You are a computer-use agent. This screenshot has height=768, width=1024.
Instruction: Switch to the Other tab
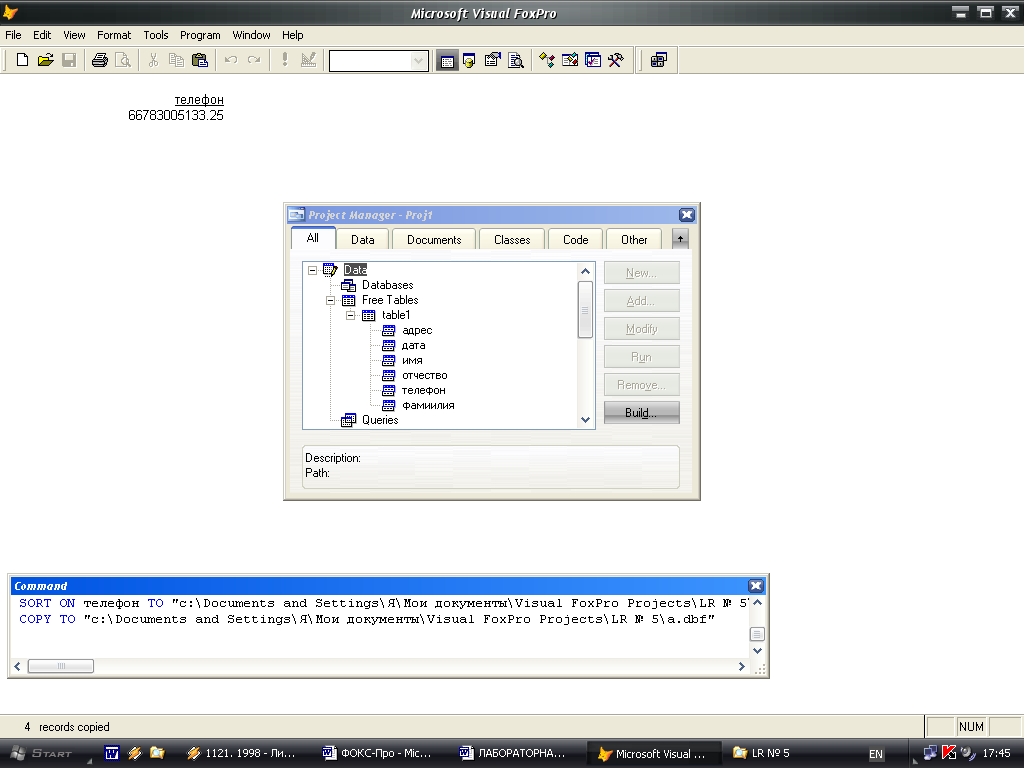[x=634, y=240]
